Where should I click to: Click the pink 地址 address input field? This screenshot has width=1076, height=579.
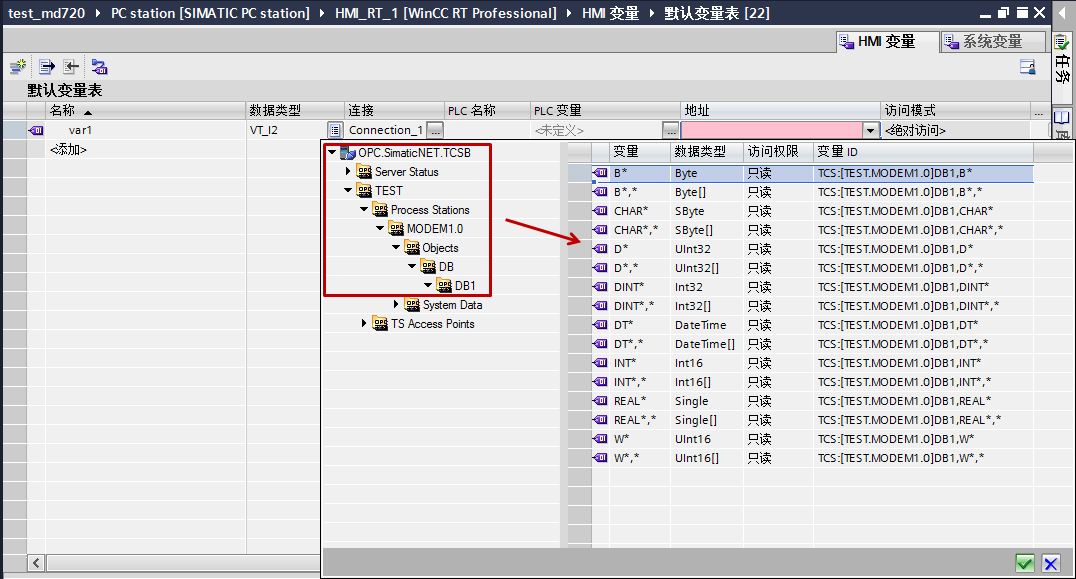(x=771, y=130)
